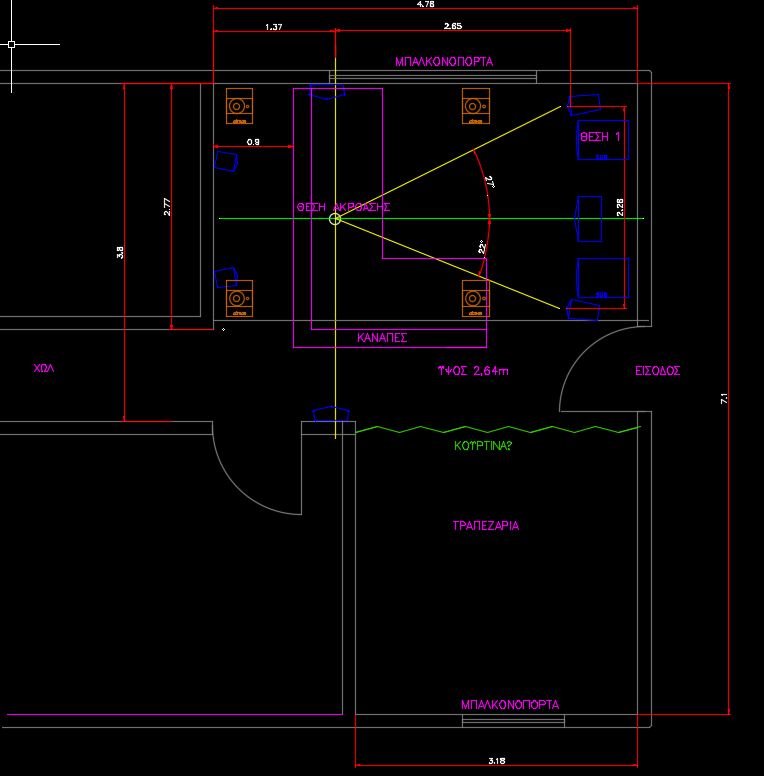Screen dimensions: 764x776
Task: Pick the blue speaker straddling the wall above ΚΟΥΡΤΙΝΑ
Action: click(x=331, y=415)
